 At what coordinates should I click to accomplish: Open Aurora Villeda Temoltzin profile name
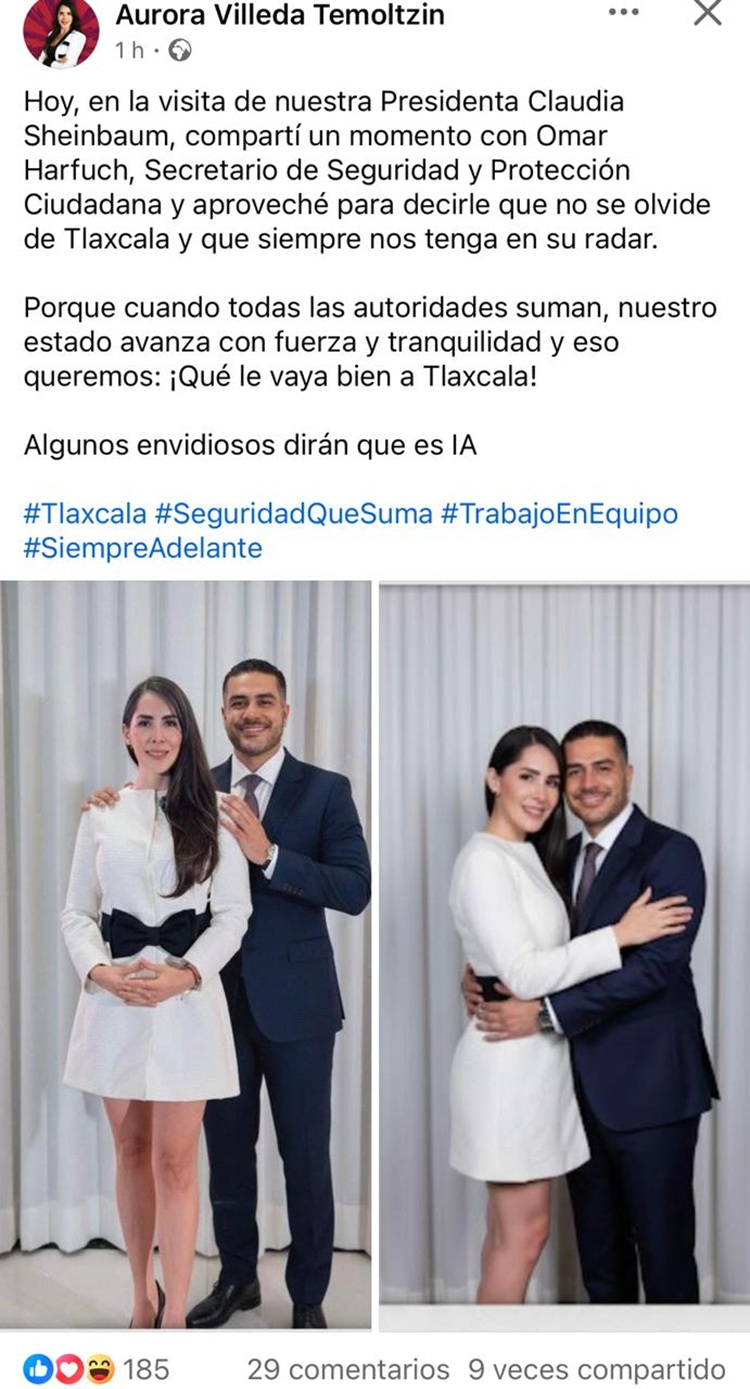point(280,14)
